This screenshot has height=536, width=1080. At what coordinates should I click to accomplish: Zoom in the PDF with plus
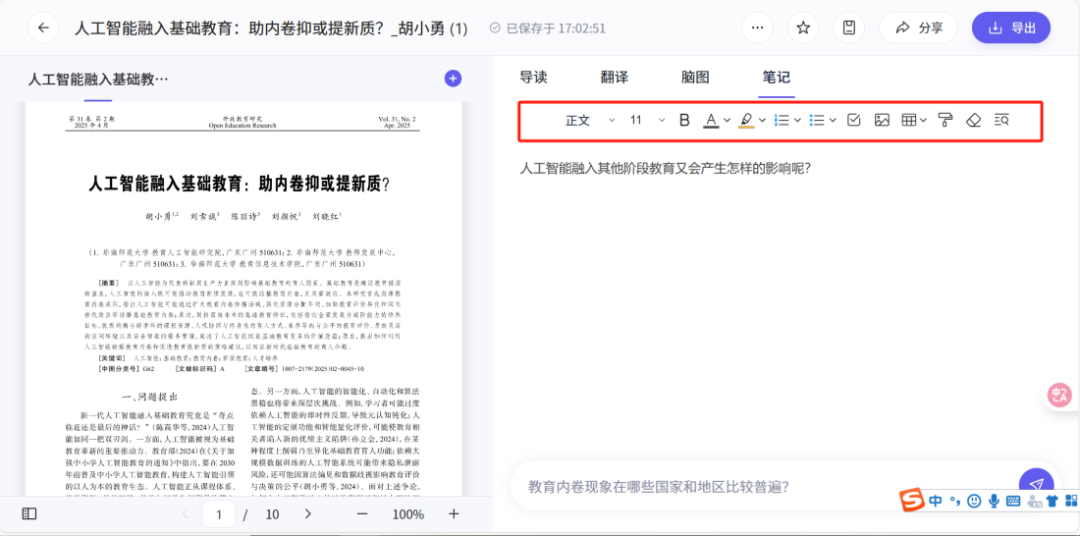454,514
